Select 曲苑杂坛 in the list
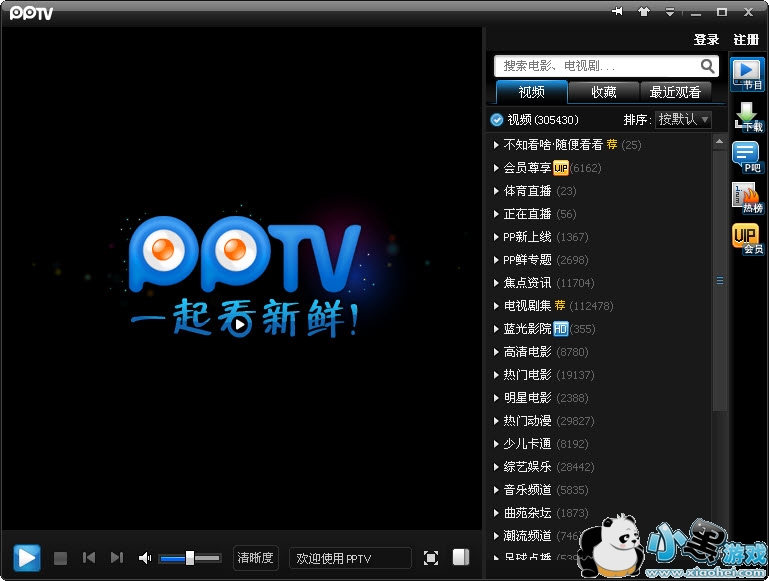The width and height of the screenshot is (769, 581). click(x=528, y=513)
